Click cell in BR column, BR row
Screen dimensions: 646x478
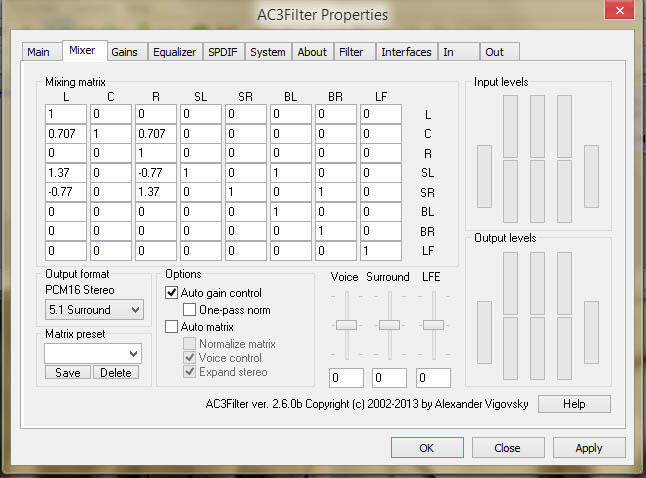click(x=336, y=231)
